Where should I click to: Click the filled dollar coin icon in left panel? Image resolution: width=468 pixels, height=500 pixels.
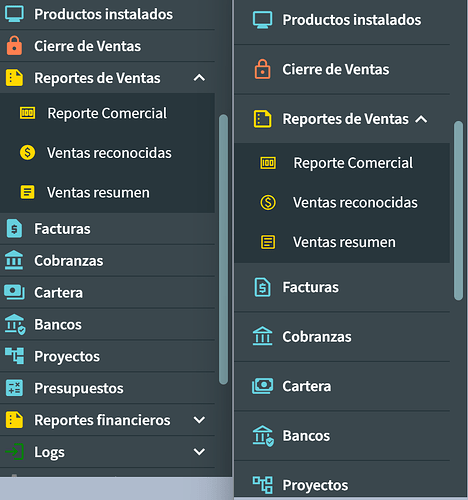[27, 153]
